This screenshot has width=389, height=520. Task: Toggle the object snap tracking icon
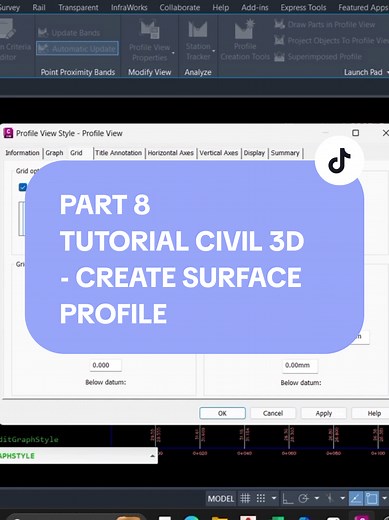[356, 499]
